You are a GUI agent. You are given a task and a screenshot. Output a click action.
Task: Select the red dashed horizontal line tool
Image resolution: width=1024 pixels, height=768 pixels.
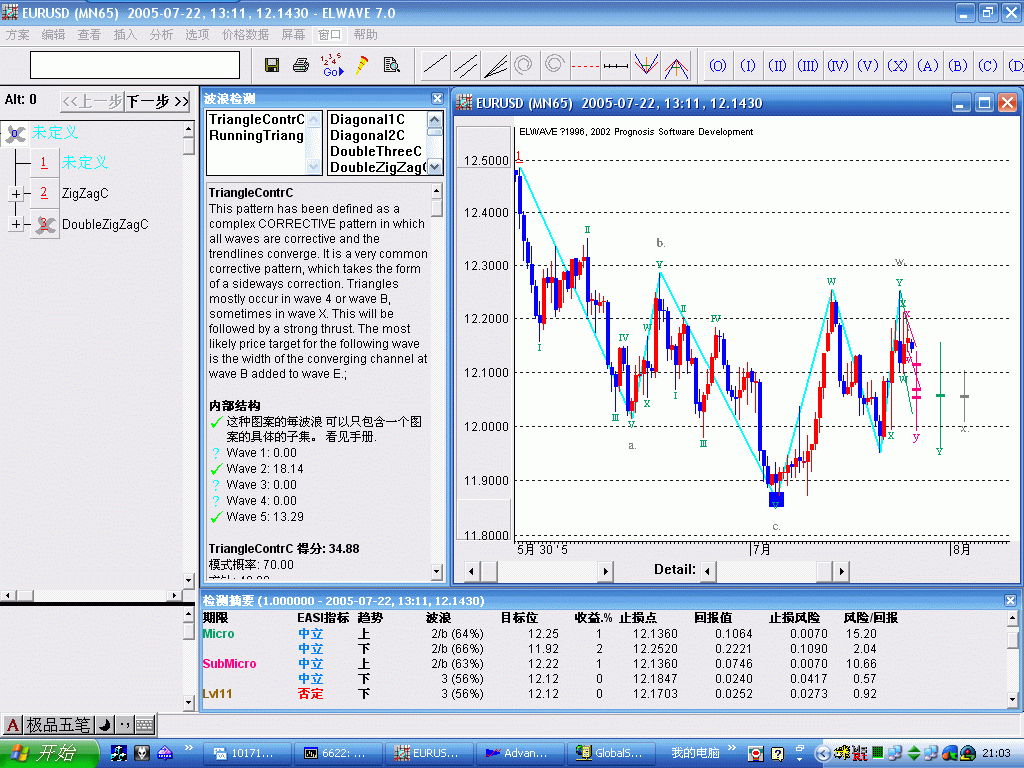(x=585, y=66)
